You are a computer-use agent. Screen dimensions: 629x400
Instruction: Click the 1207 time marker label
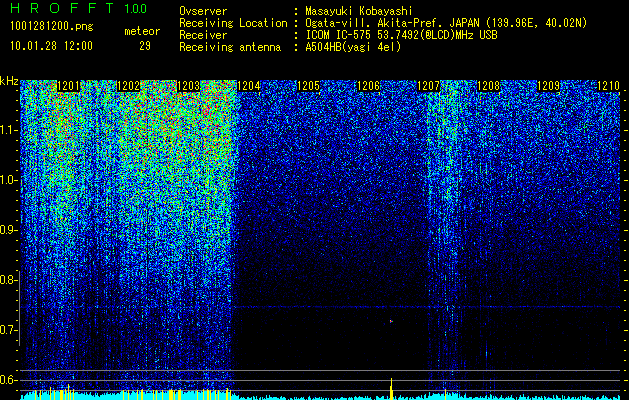428,86
